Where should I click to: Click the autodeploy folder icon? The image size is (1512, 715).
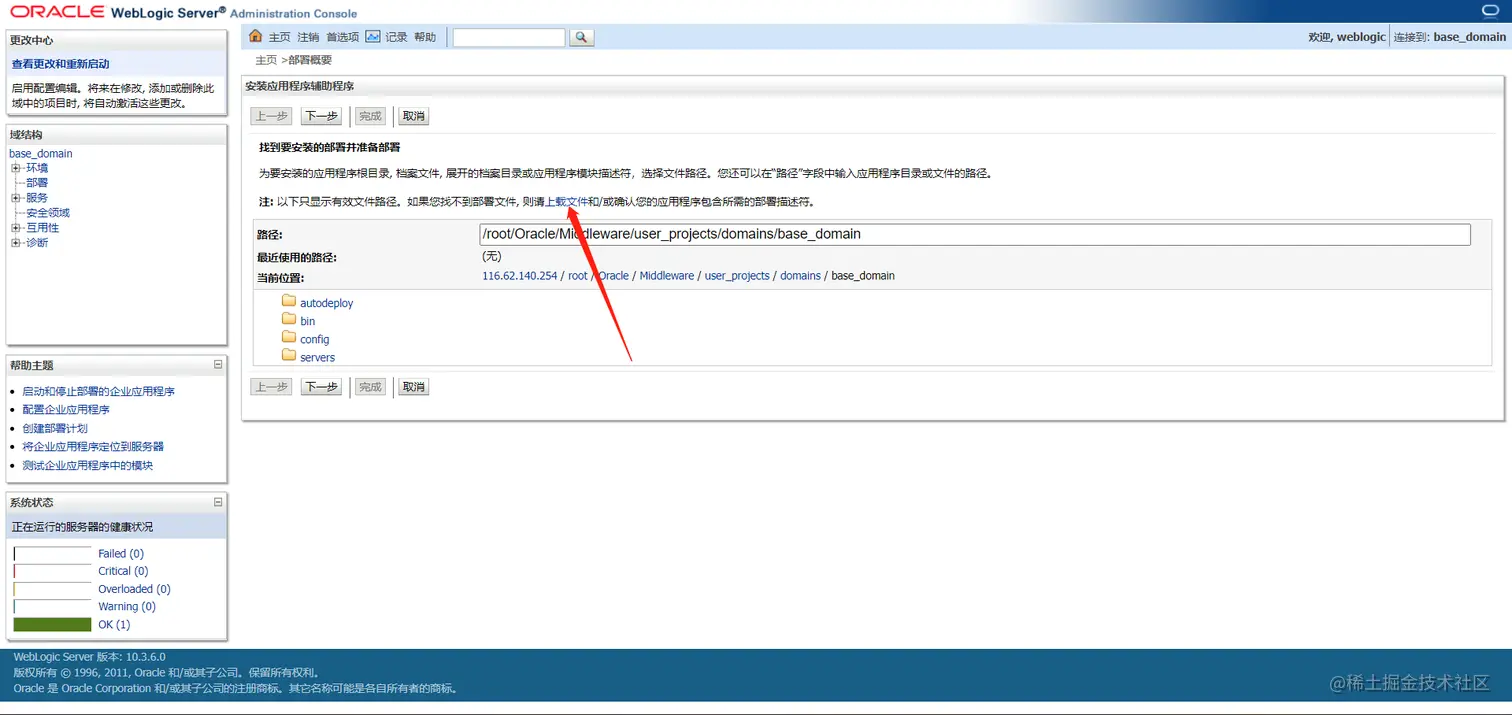[289, 301]
